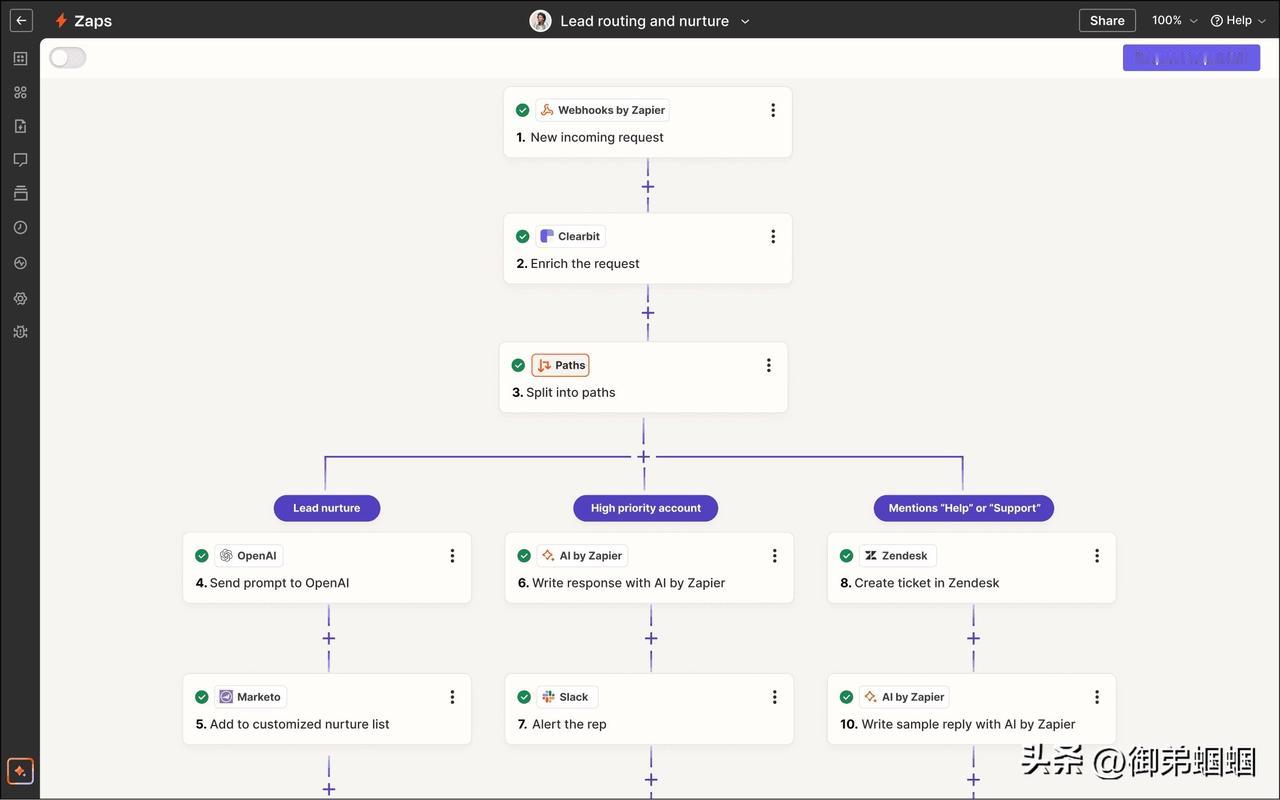Viewport: 1280px width, 800px height.
Task: Open the comments sidebar icon
Action: [x=20, y=160]
